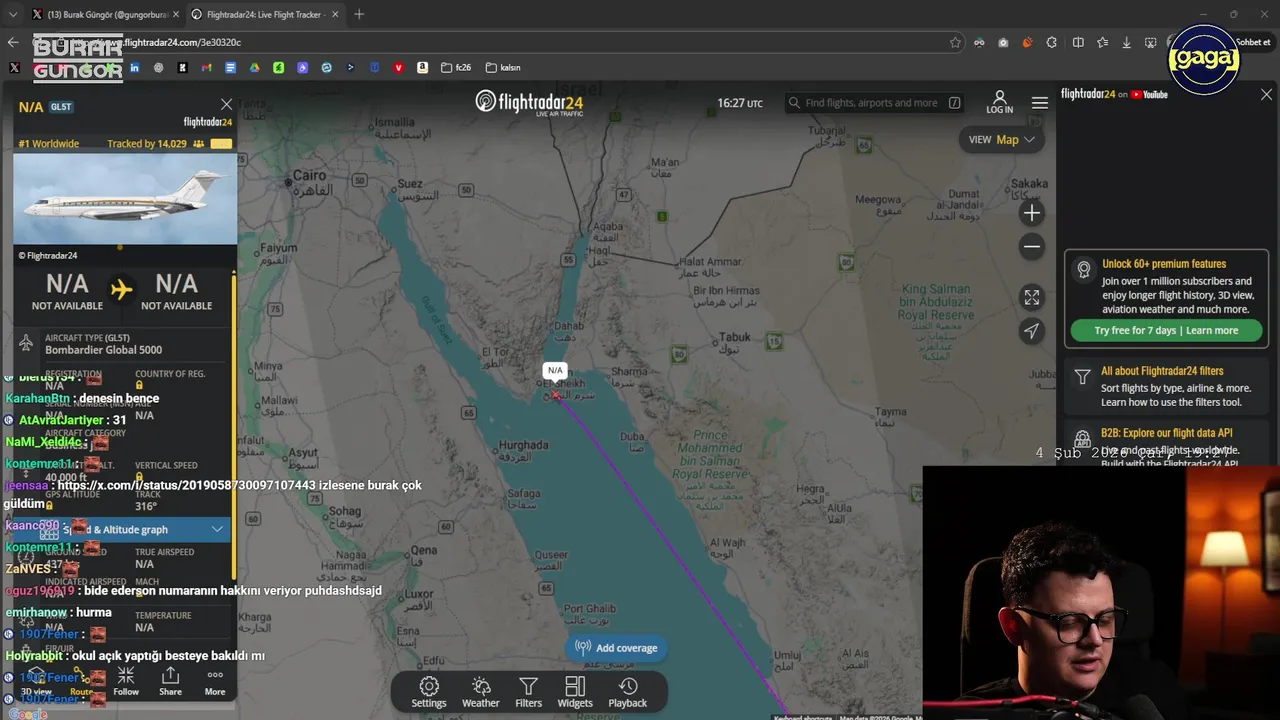Screen dimensions: 1280x720
Task: Open the Google Drive bookmark
Action: pyautogui.click(x=254, y=67)
